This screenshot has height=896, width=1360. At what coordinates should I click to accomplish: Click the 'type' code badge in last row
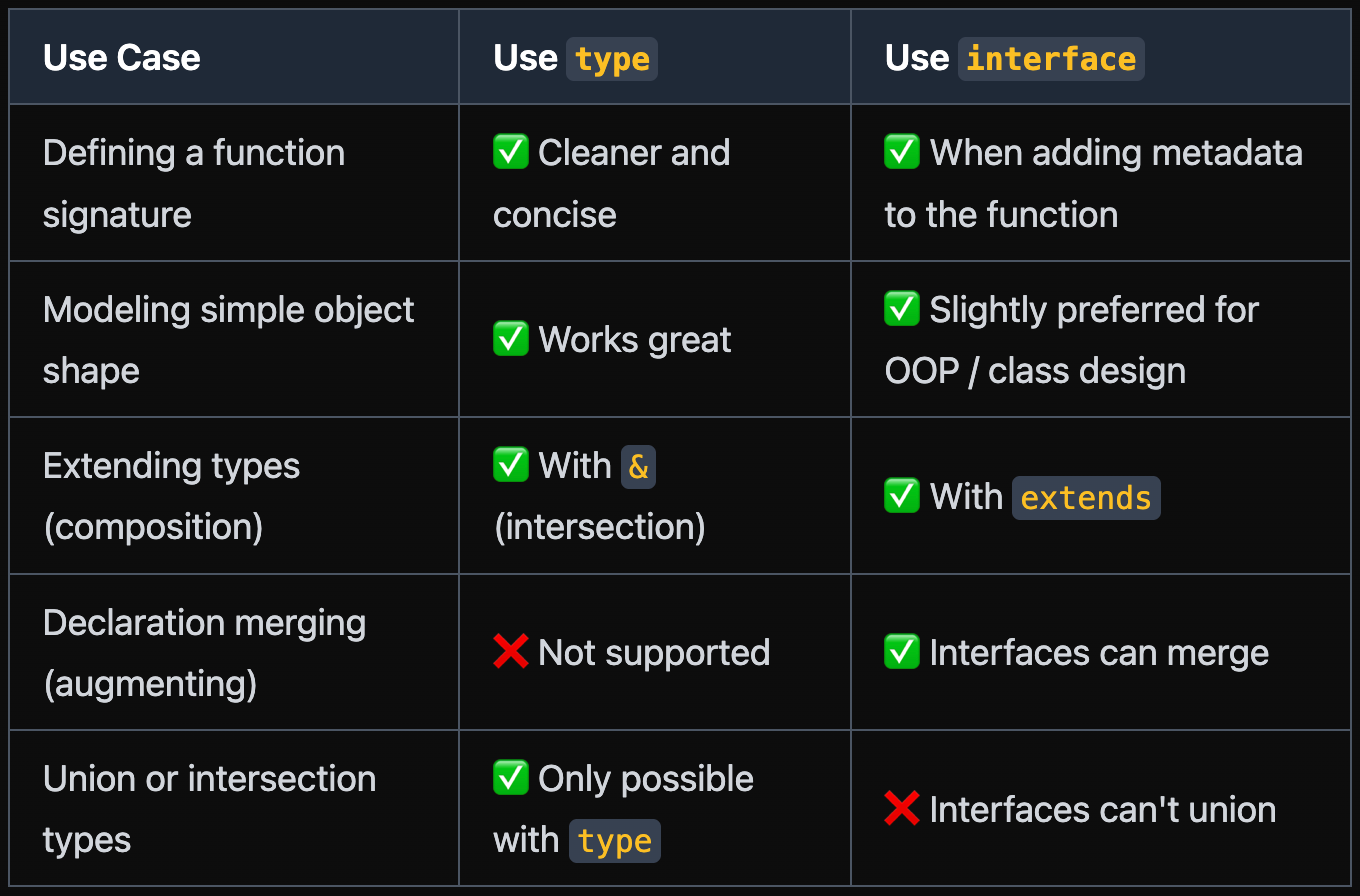click(614, 841)
